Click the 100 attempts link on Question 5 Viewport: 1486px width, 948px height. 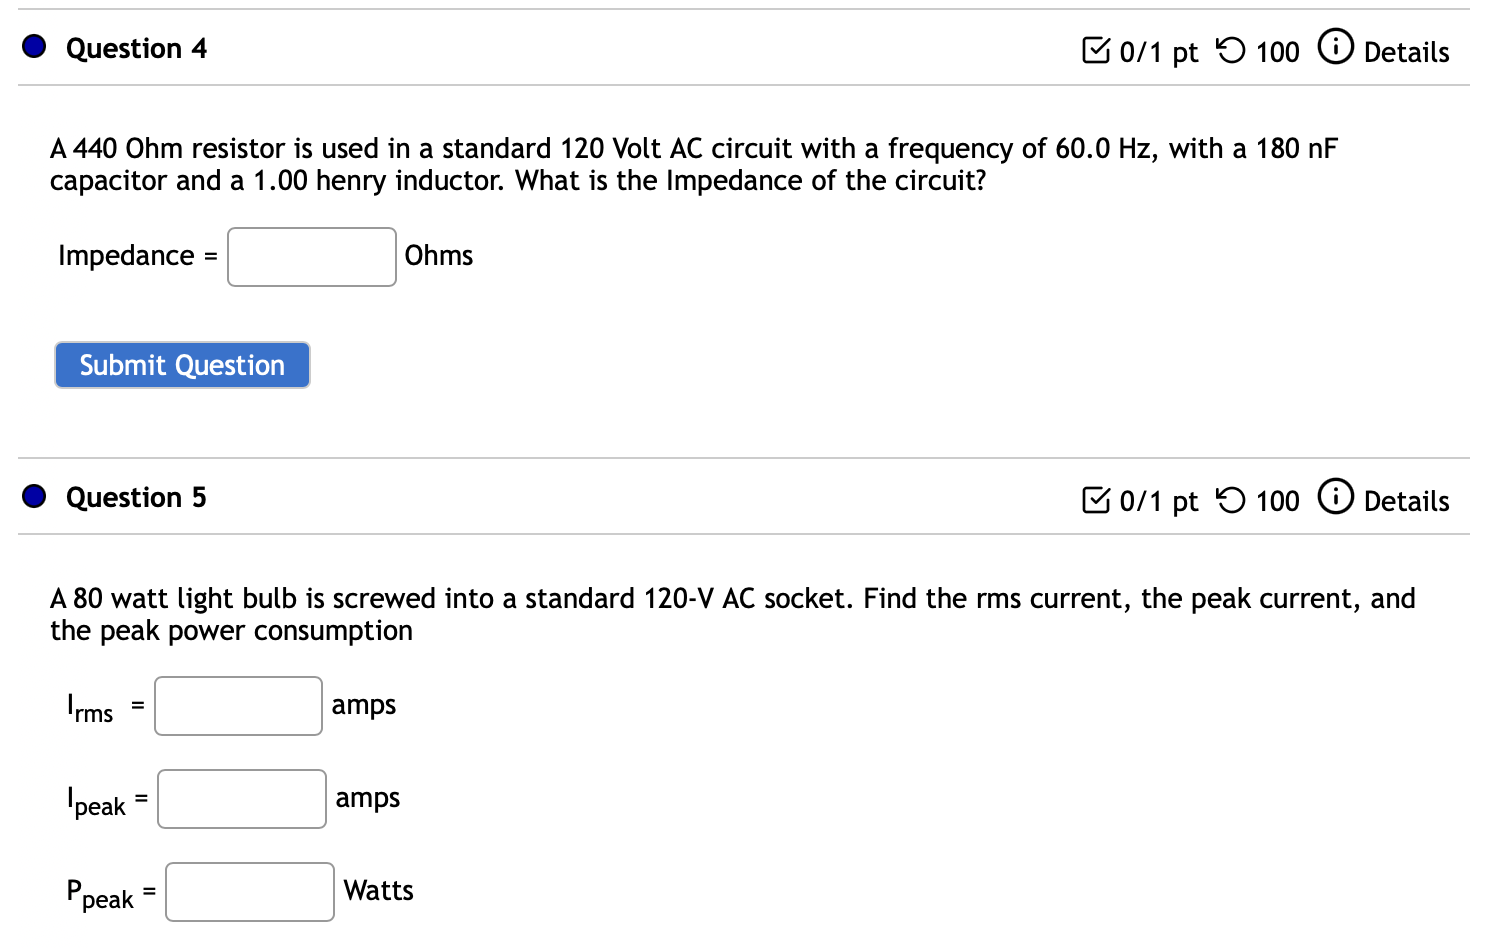point(1278,500)
